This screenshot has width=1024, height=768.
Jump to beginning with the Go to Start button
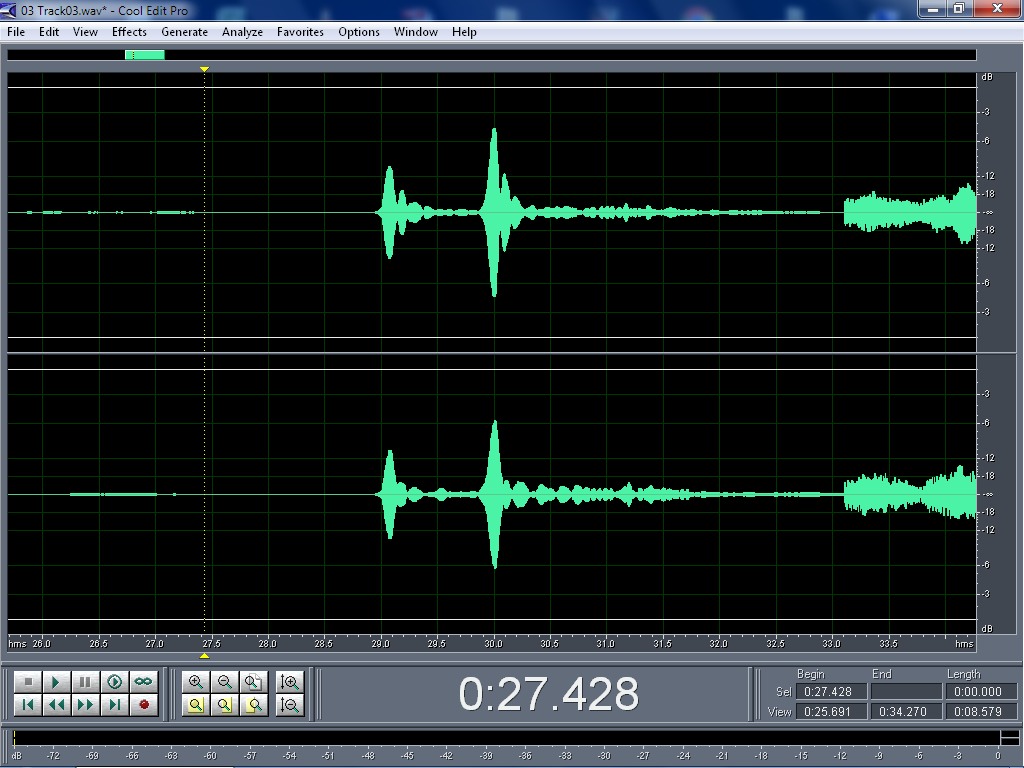28,705
